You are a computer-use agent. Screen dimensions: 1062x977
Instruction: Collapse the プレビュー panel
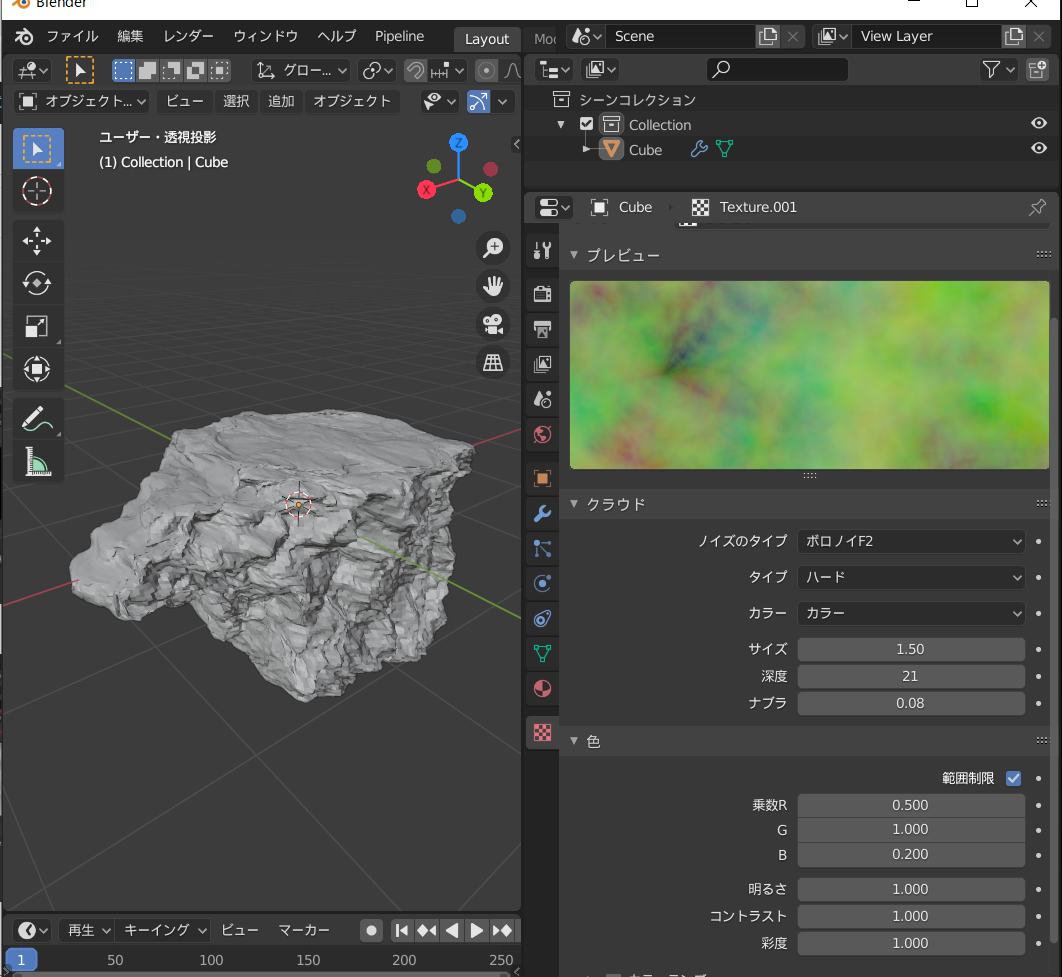coord(575,255)
